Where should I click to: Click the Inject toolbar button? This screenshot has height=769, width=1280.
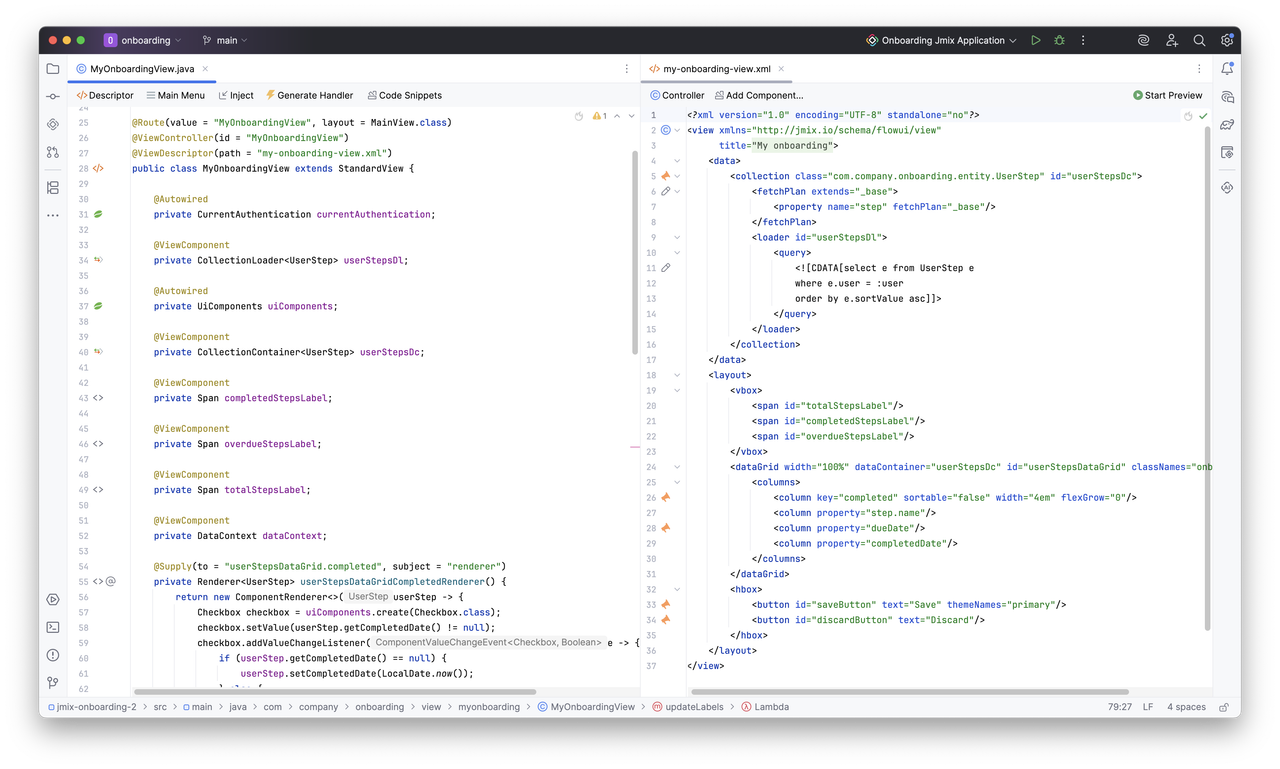click(x=236, y=95)
